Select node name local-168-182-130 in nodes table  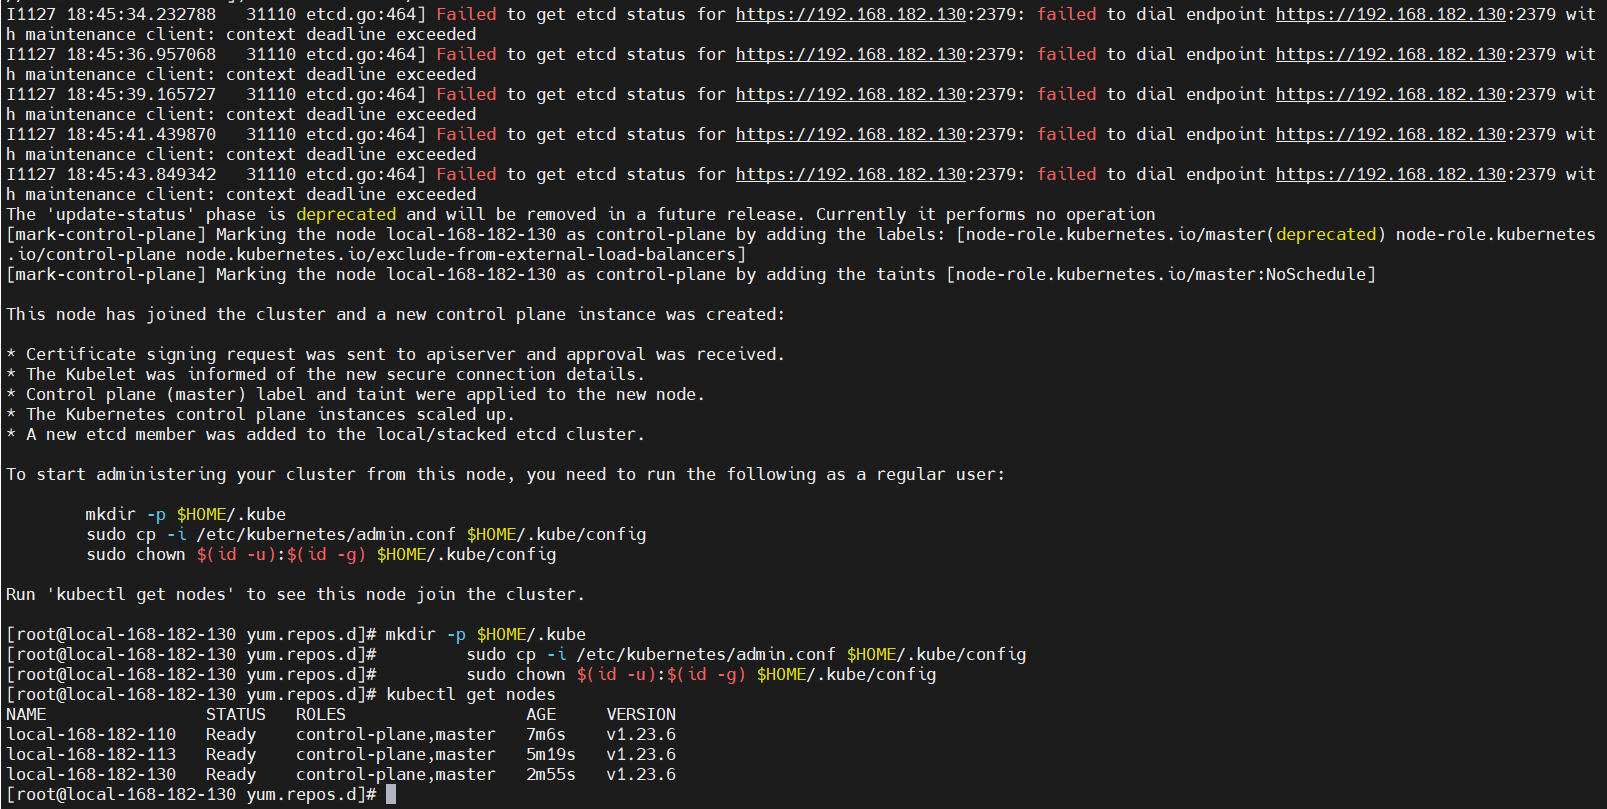[x=91, y=774]
